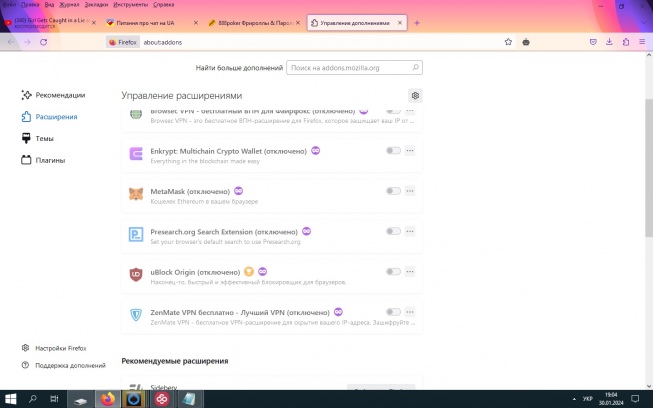Open Темы section in sidebar
The image size is (653, 408).
tap(37, 138)
